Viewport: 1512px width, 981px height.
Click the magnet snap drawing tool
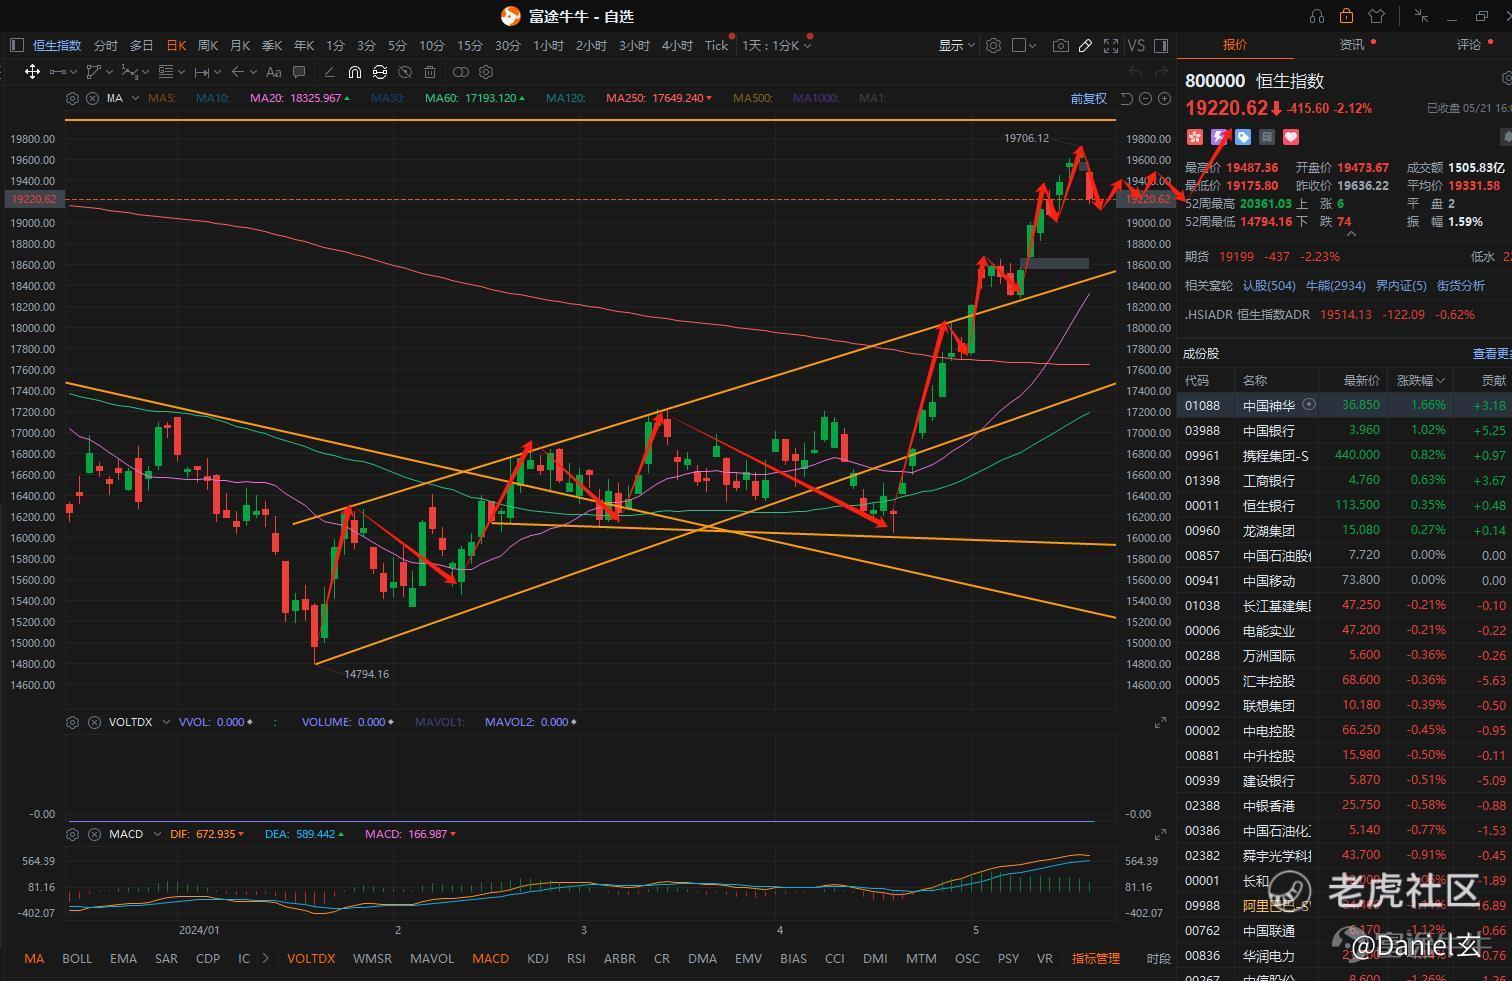[x=354, y=72]
